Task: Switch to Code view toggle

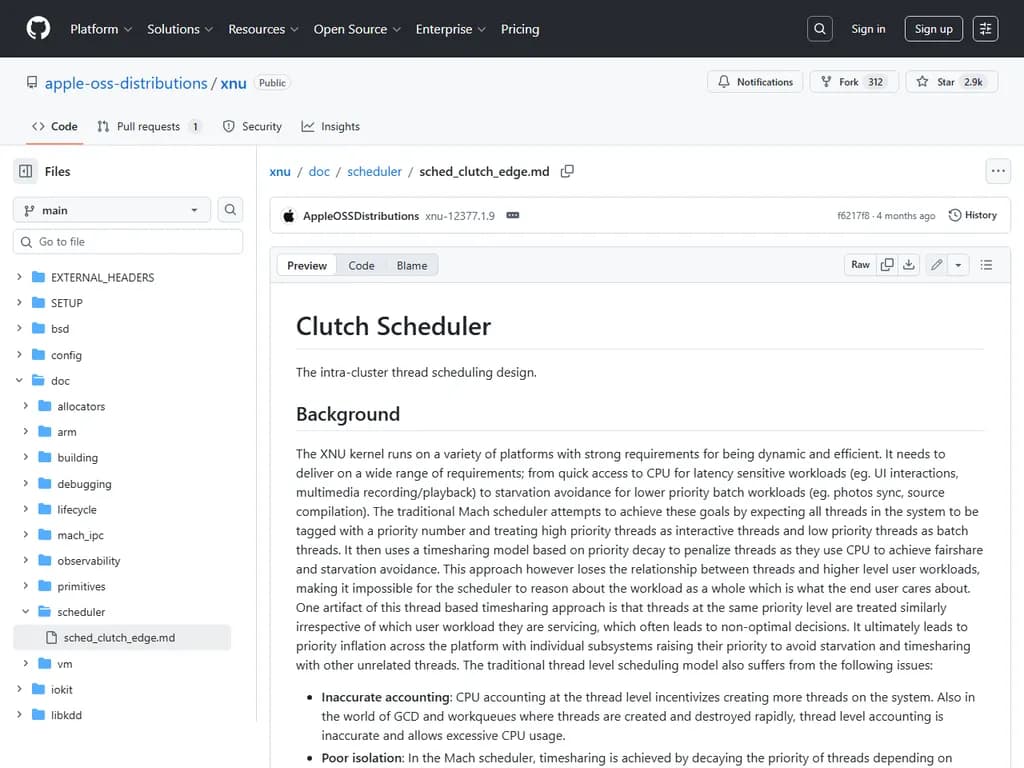Action: tap(361, 265)
